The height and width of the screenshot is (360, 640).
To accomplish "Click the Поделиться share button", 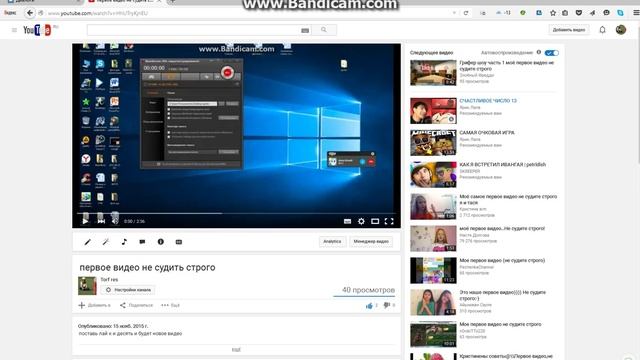I will pyautogui.click(x=136, y=305).
